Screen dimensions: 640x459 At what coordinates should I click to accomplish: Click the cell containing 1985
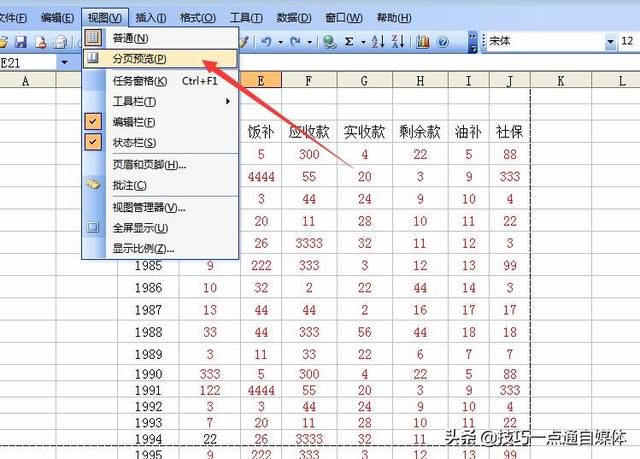pos(148,266)
